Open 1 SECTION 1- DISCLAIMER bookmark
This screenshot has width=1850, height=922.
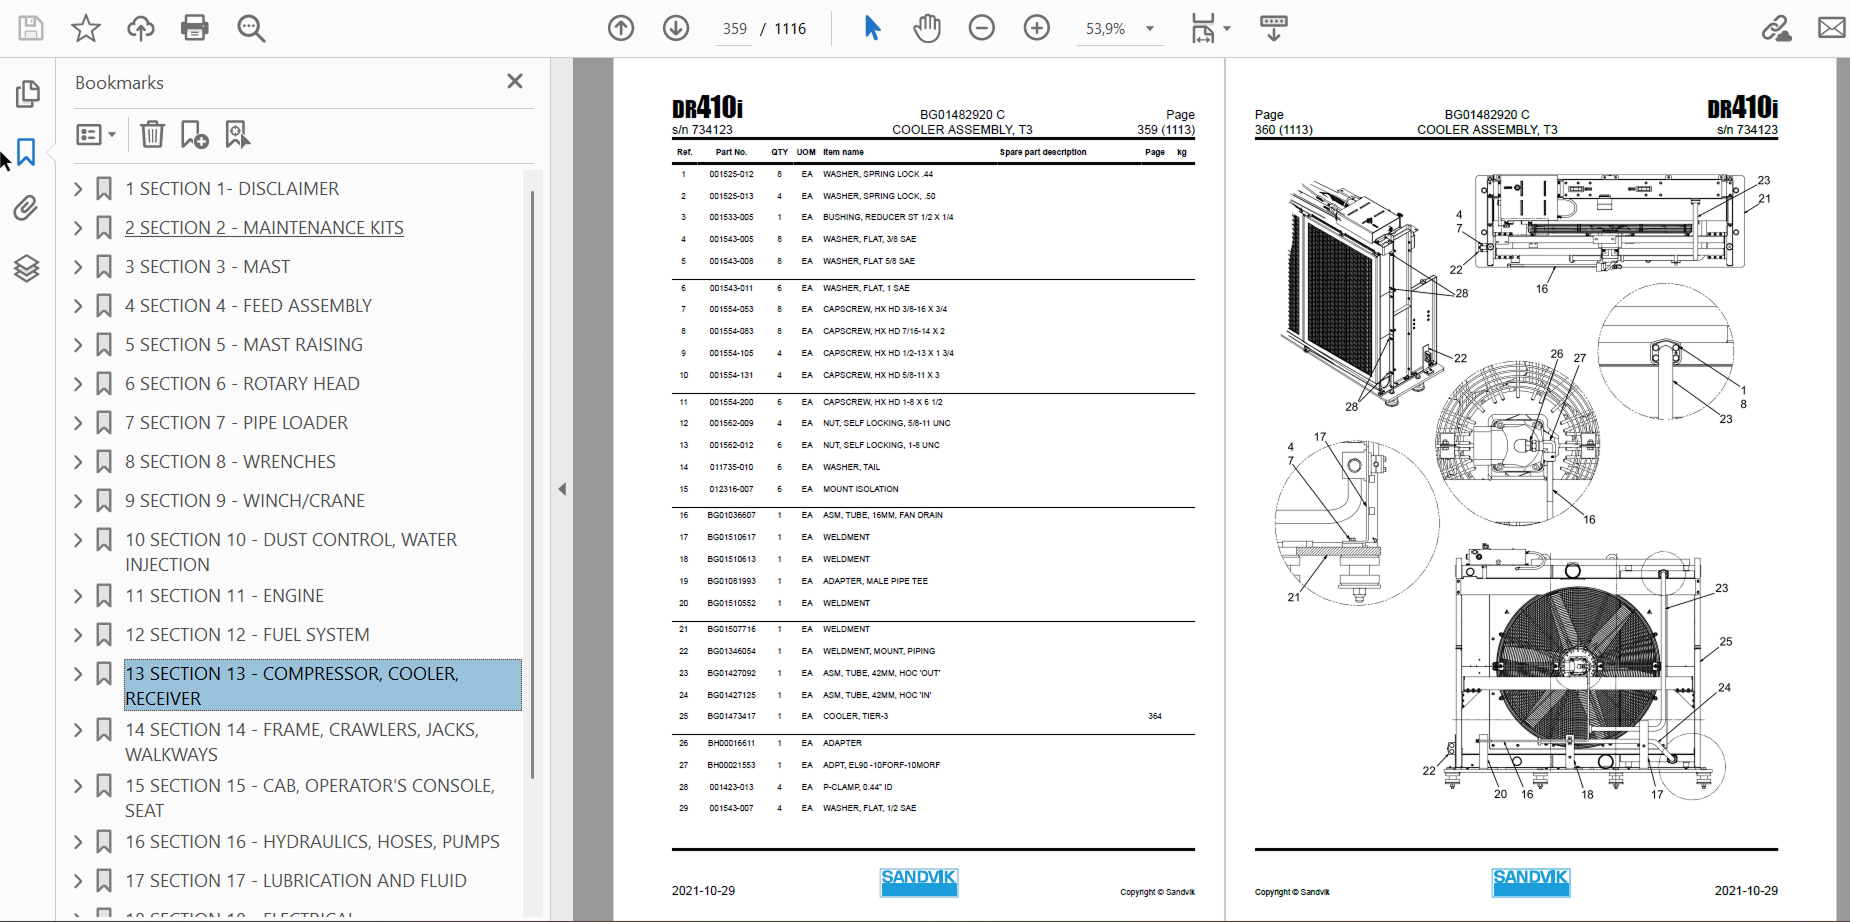pyautogui.click(x=232, y=188)
